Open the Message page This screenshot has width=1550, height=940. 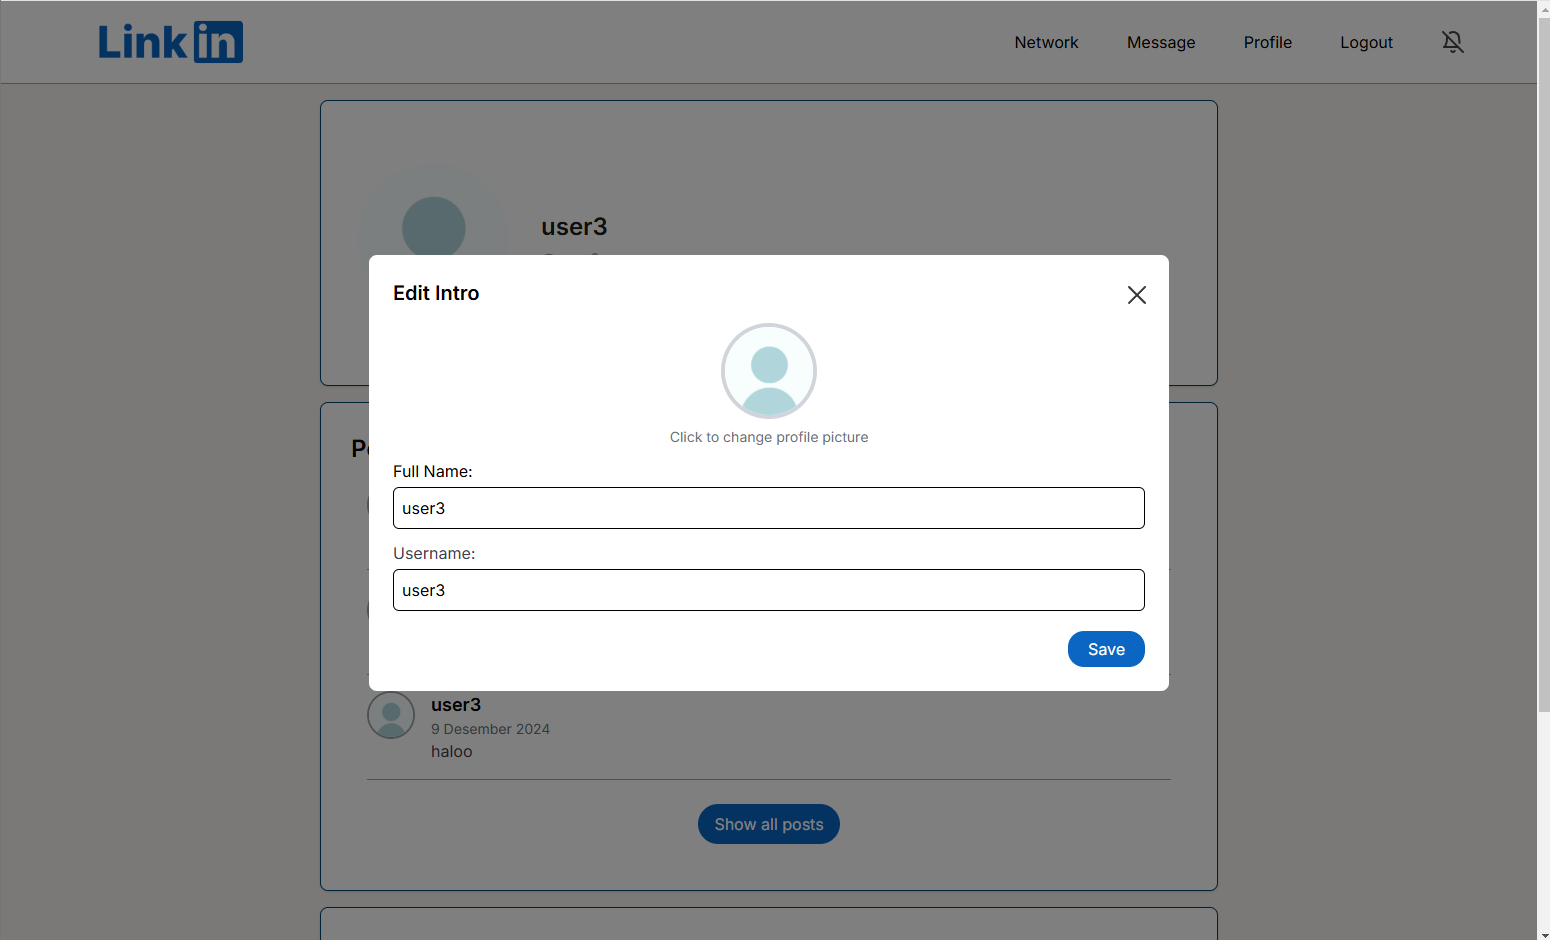coord(1161,42)
